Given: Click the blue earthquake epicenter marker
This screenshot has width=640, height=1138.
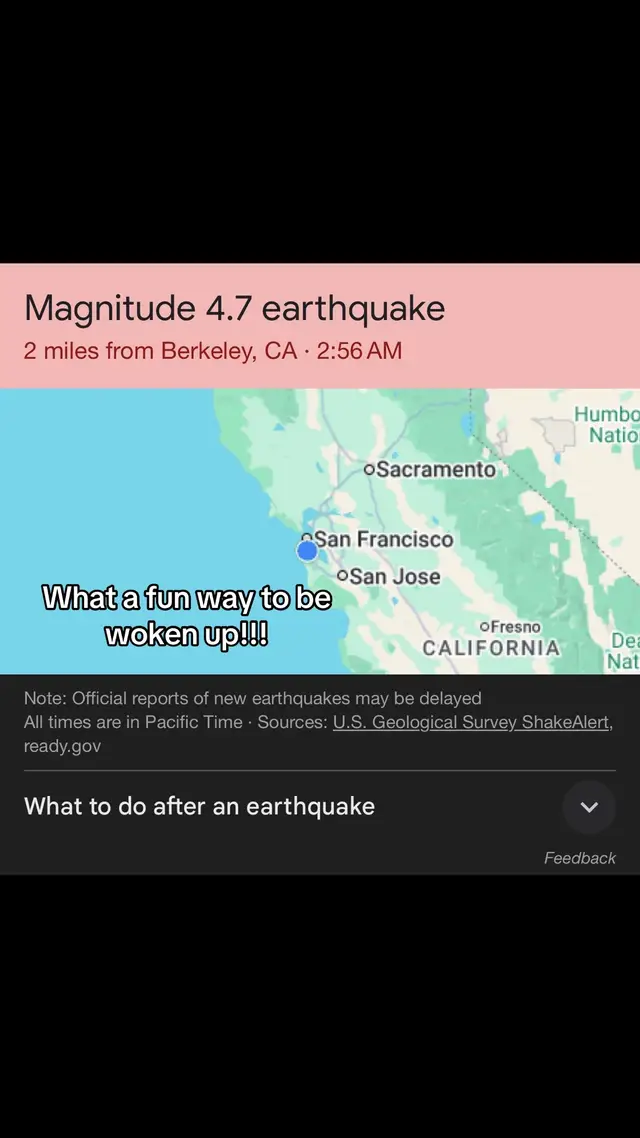Looking at the screenshot, I should [x=308, y=549].
